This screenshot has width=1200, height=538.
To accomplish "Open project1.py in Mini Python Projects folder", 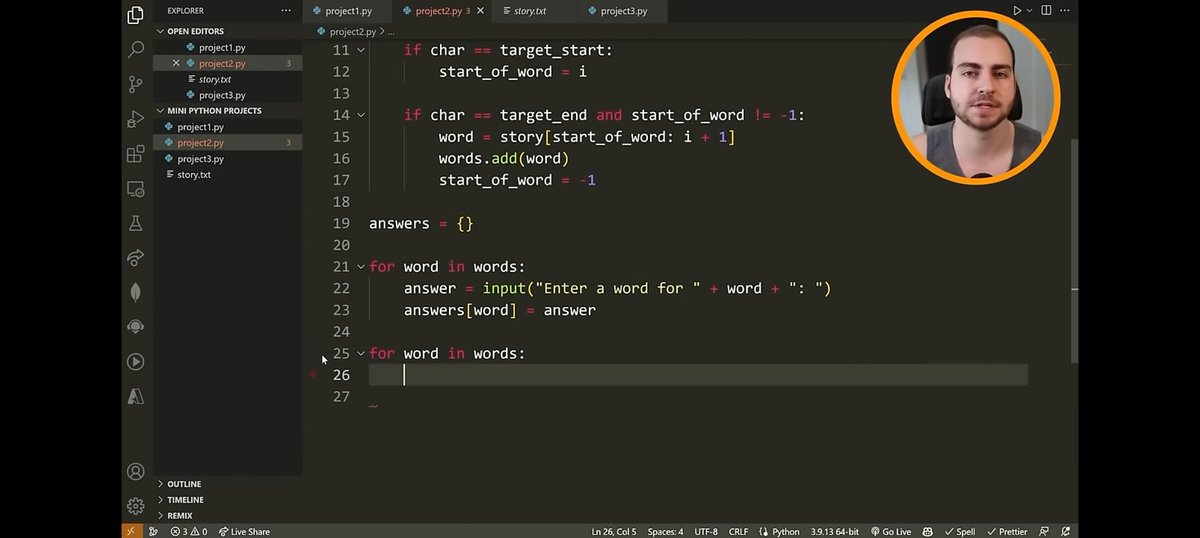I will (x=228, y=127).
